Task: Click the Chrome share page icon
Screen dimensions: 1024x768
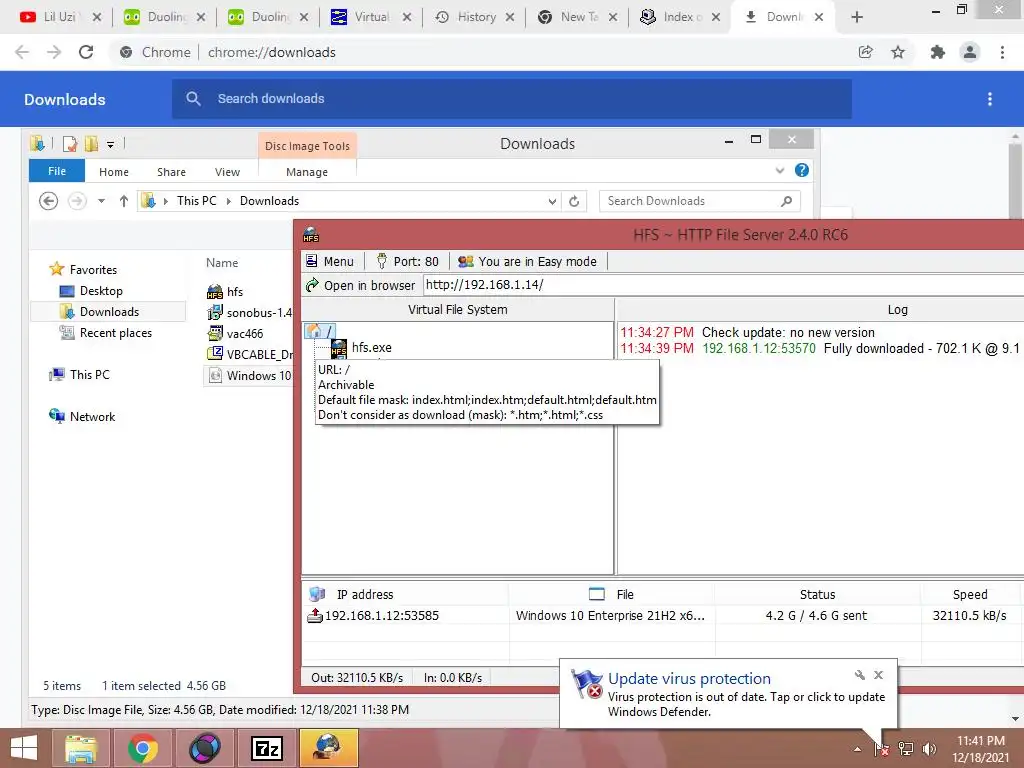Action: pos(865,52)
